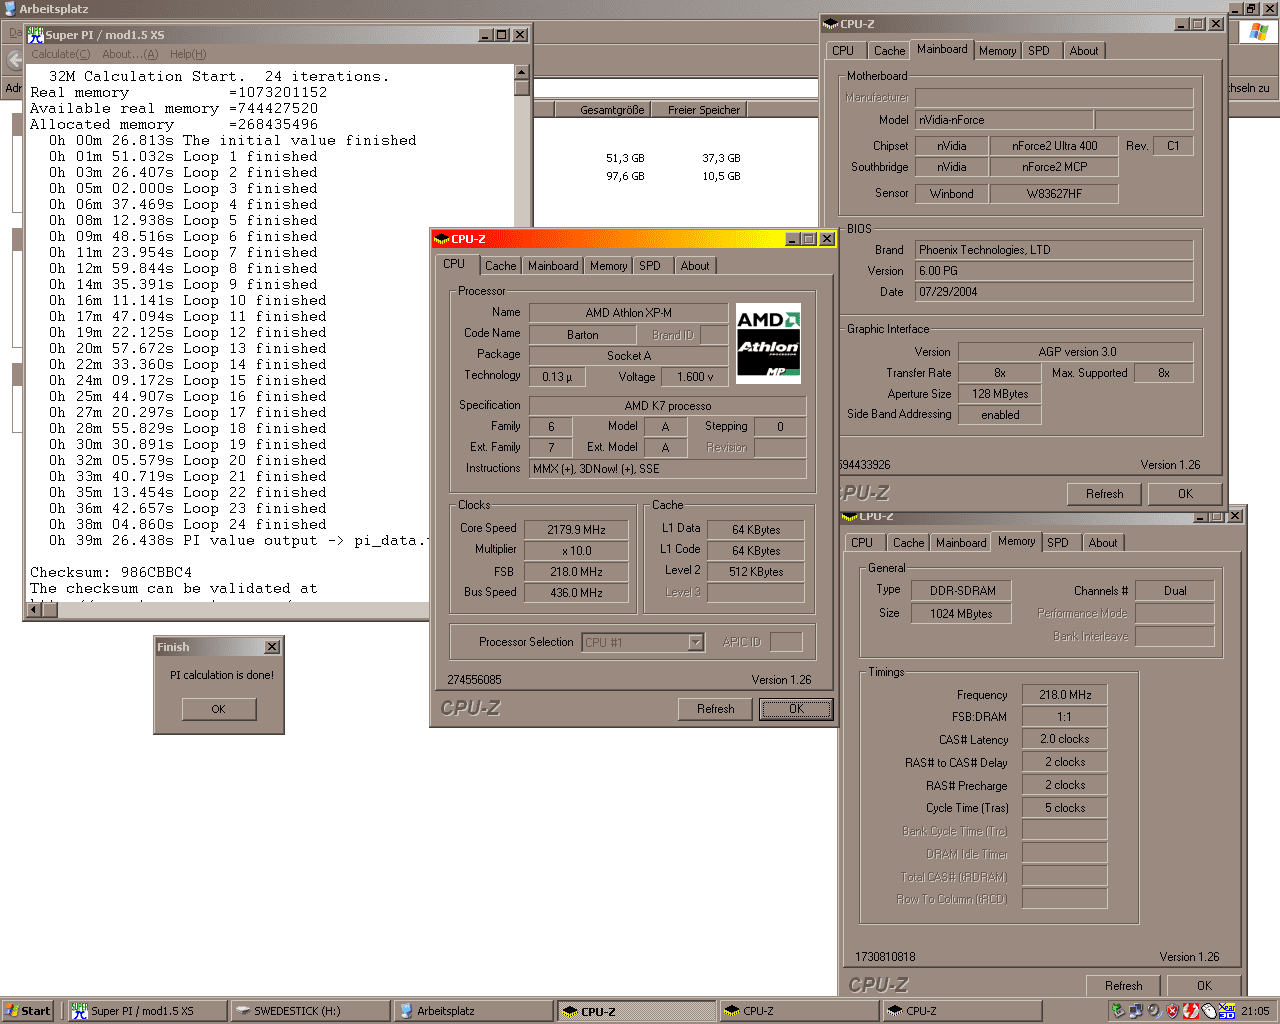Click the Arbeitsplatz window title icon
Image resolution: width=1280 pixels, height=1024 pixels.
pos(10,8)
